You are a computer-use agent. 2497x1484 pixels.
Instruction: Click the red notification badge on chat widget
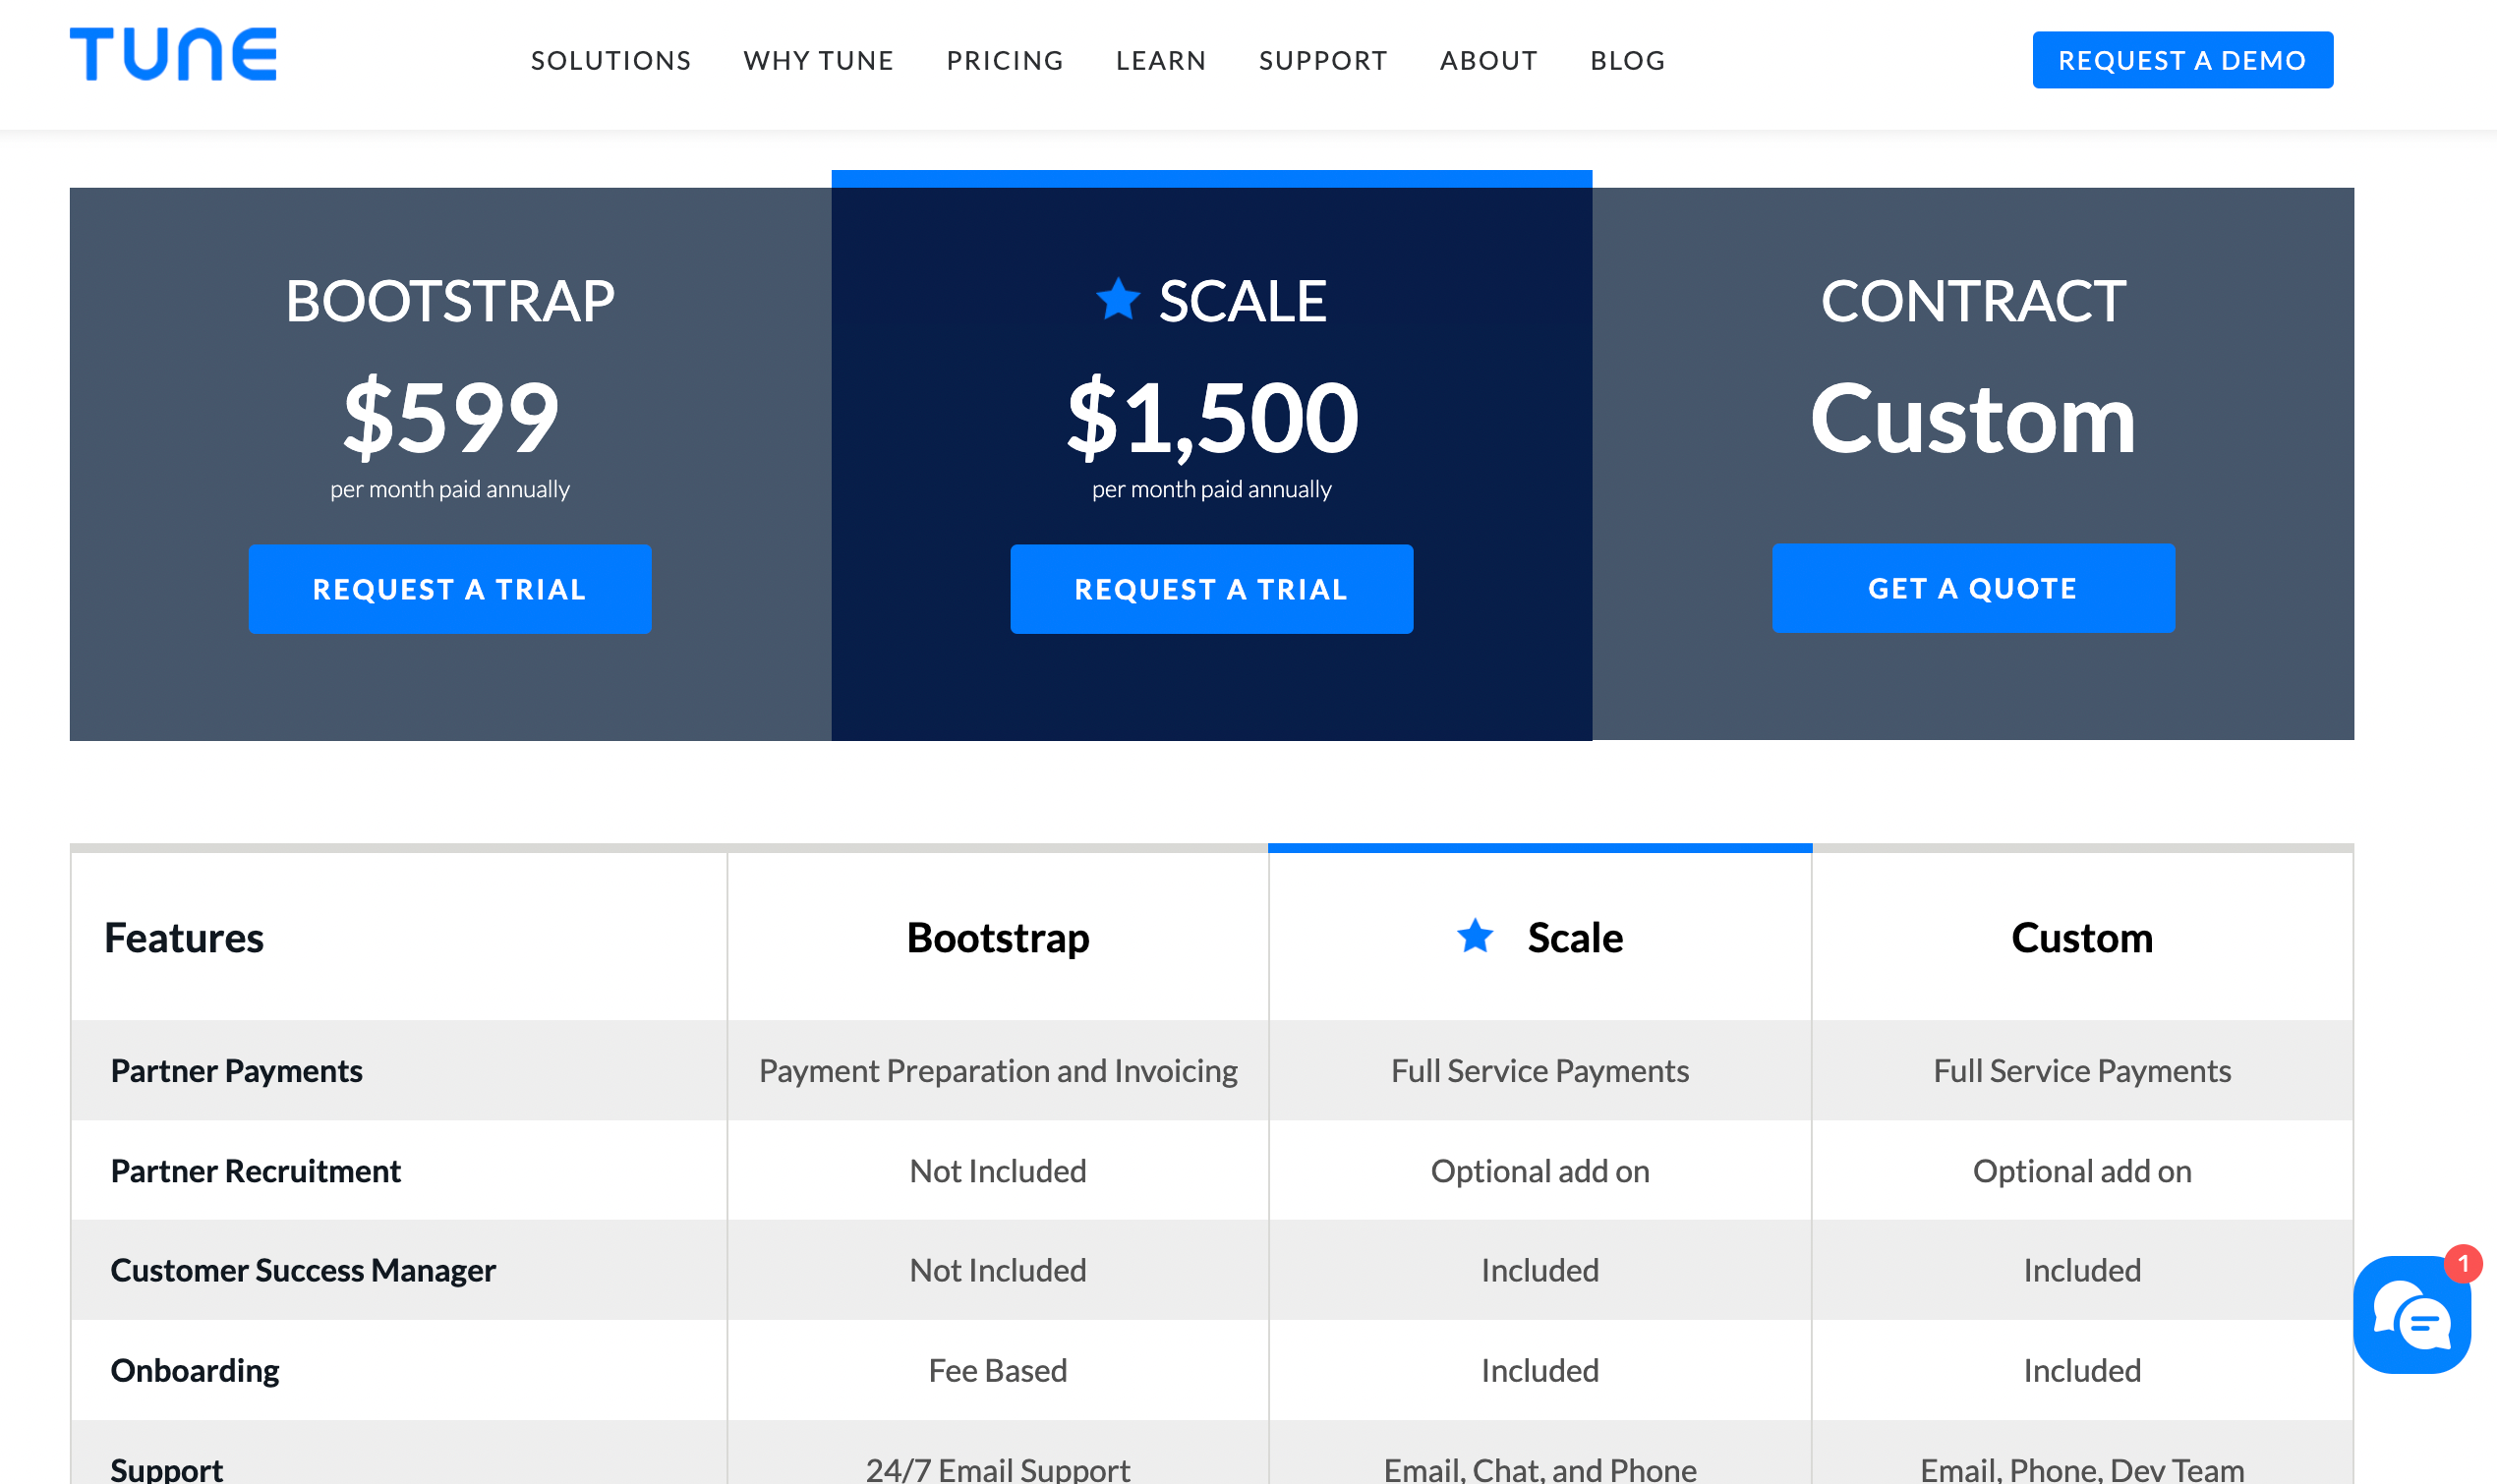[x=2463, y=1264]
